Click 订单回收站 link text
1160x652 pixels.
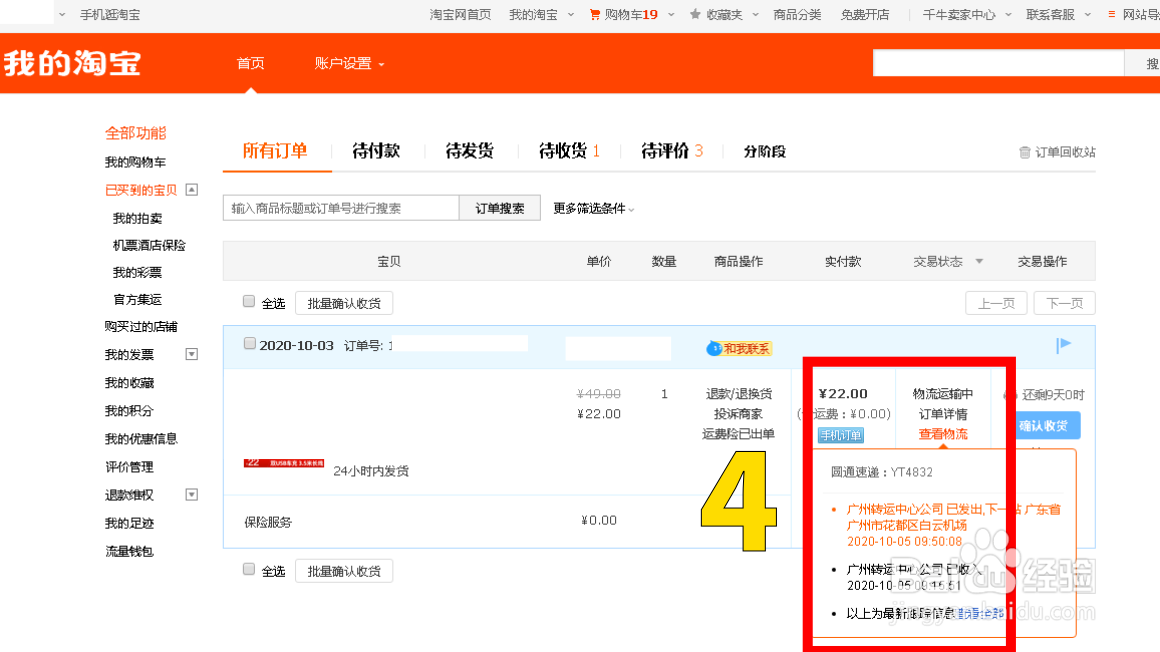point(1065,152)
